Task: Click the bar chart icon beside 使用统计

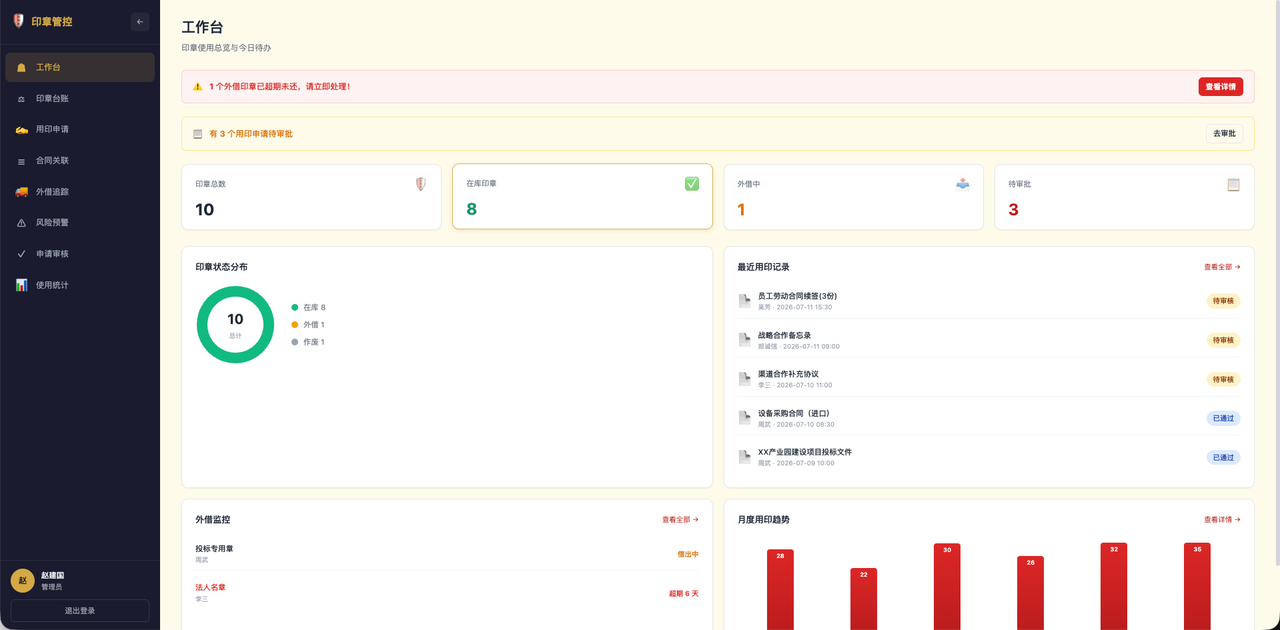Action: [22, 284]
